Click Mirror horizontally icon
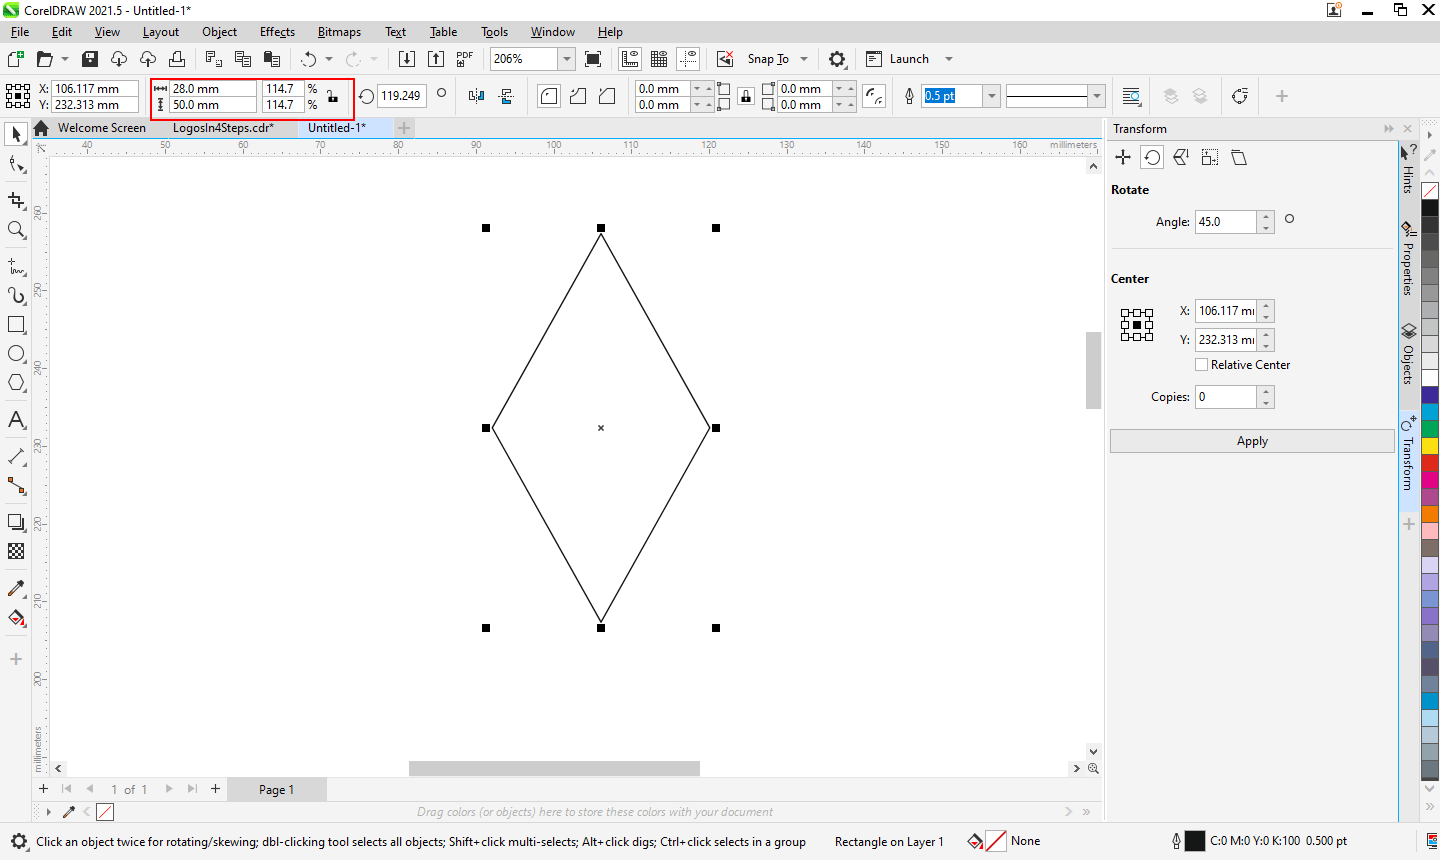Screen dimensions: 1440x860 (476, 96)
